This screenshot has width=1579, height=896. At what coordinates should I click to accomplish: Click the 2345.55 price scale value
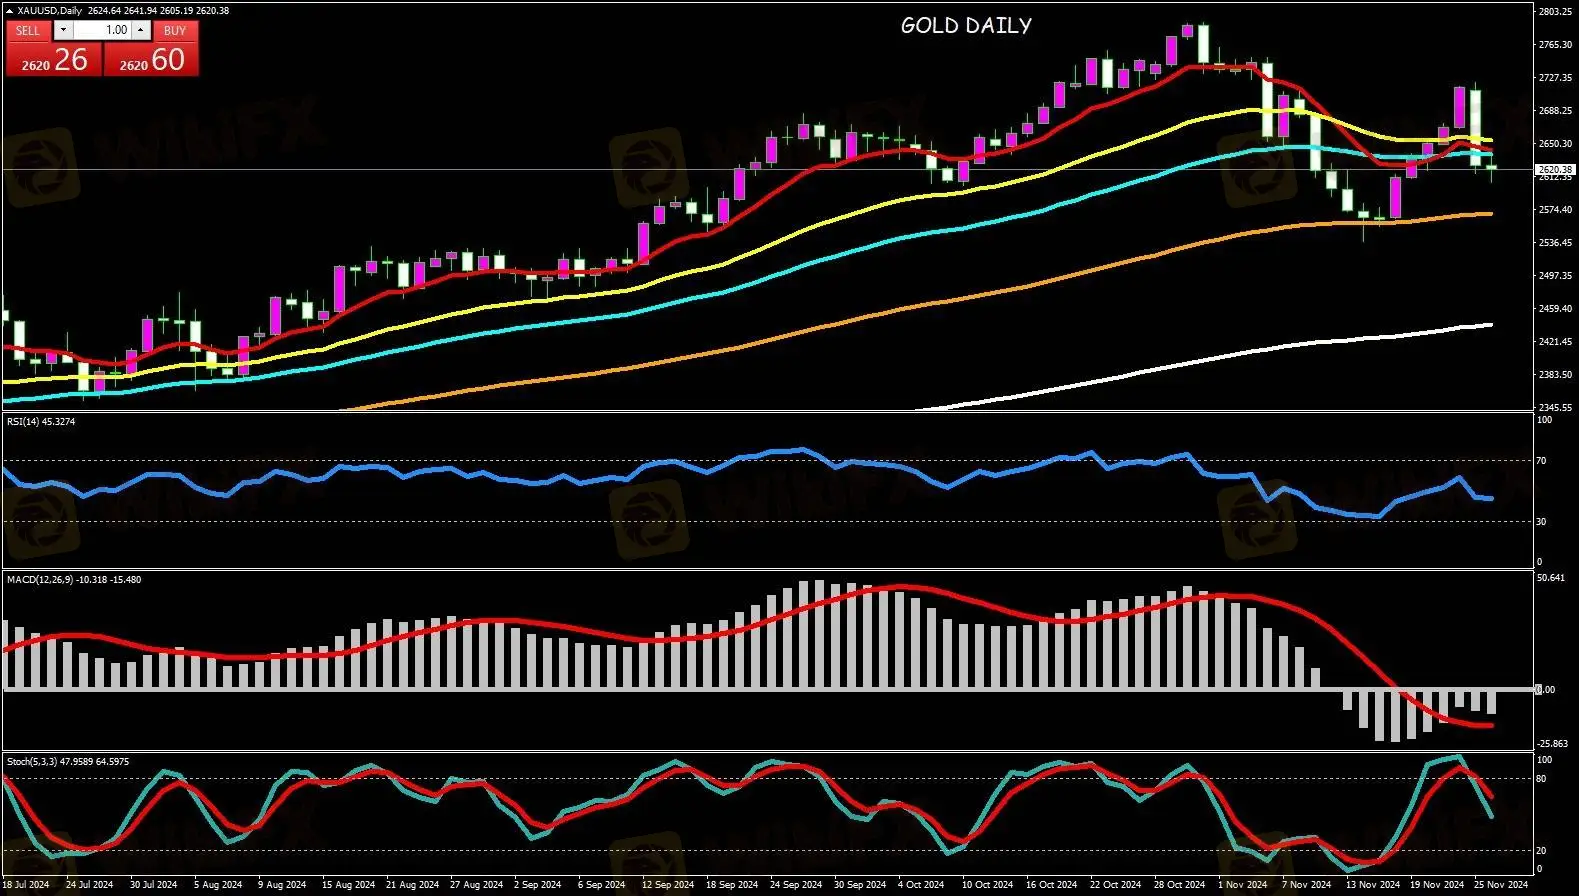(x=1556, y=408)
